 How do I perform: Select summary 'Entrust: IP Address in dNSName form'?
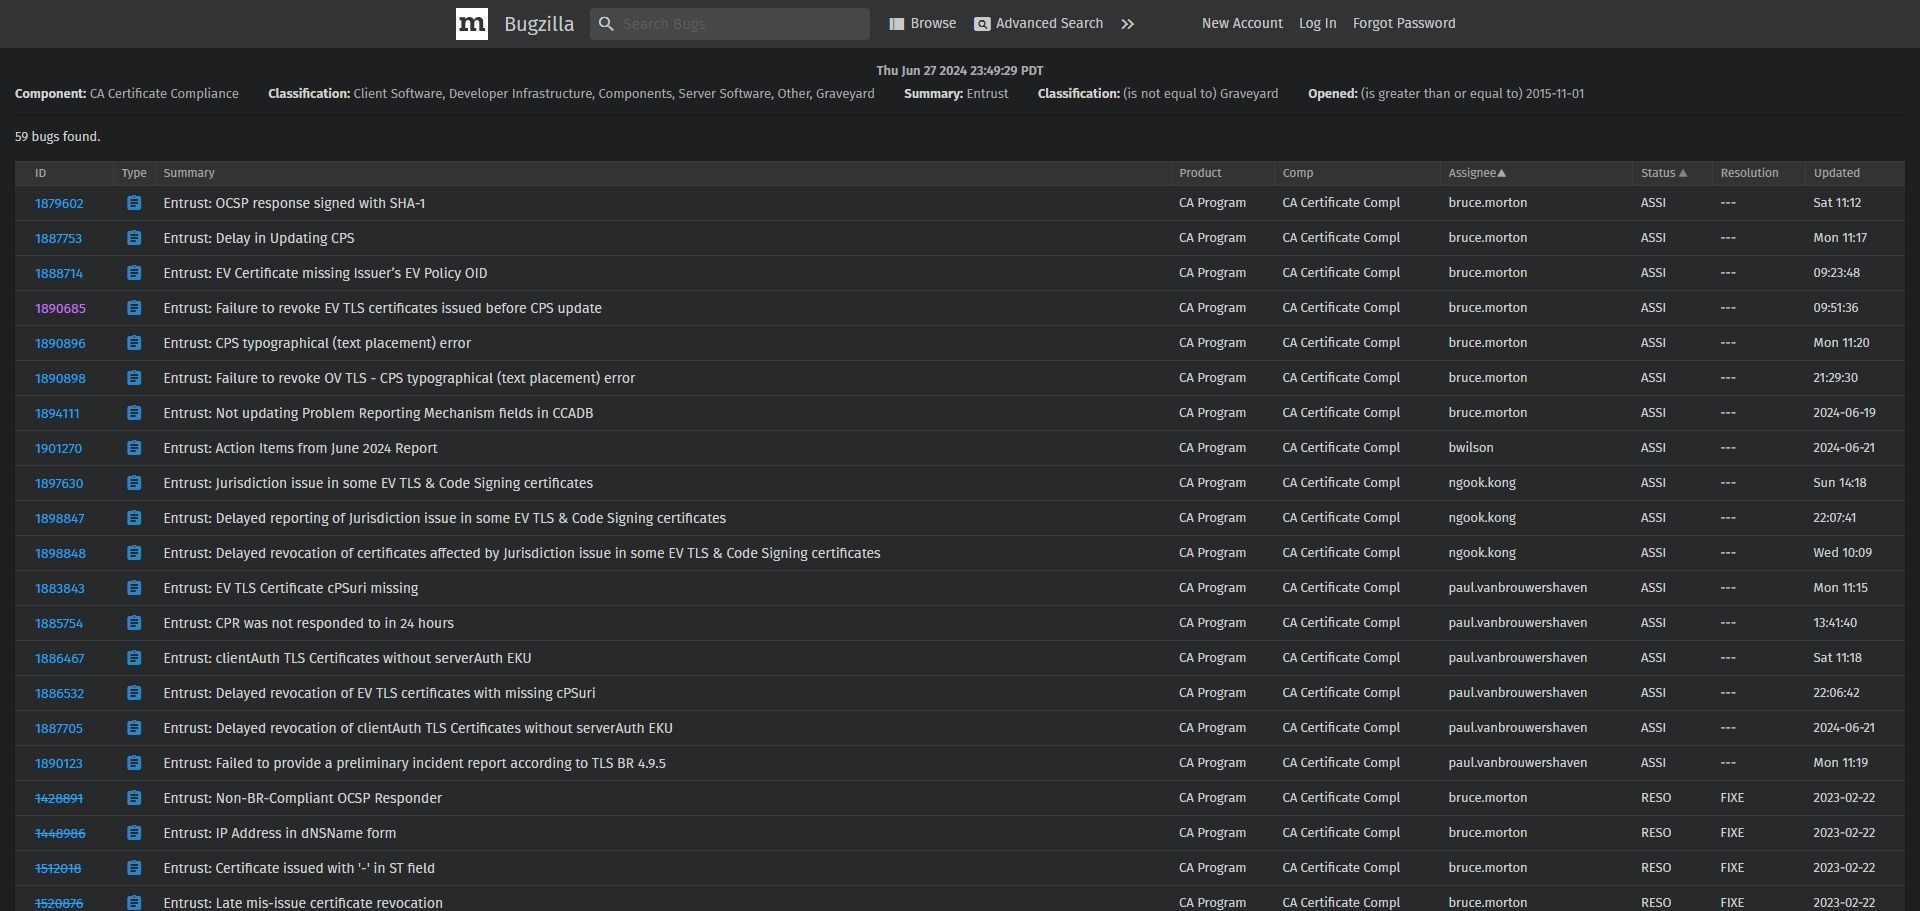[280, 833]
